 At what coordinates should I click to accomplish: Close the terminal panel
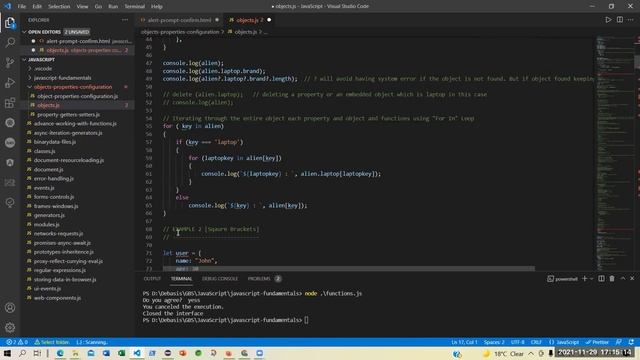[632, 278]
